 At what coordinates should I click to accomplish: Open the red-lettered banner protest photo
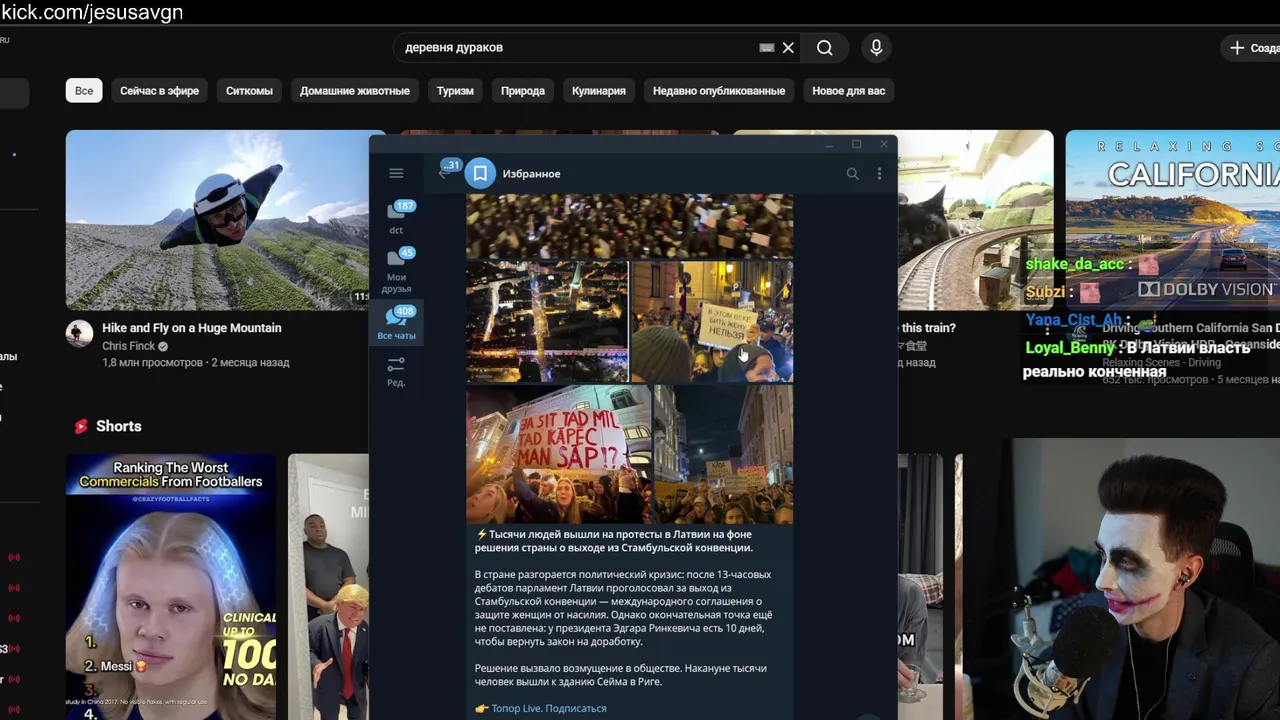559,454
